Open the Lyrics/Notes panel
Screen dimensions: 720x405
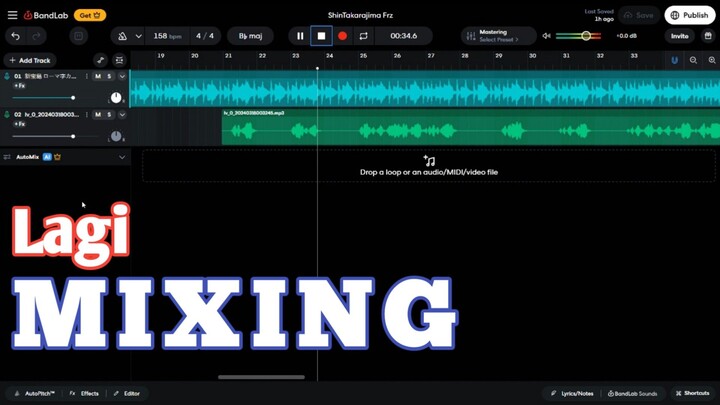572,393
